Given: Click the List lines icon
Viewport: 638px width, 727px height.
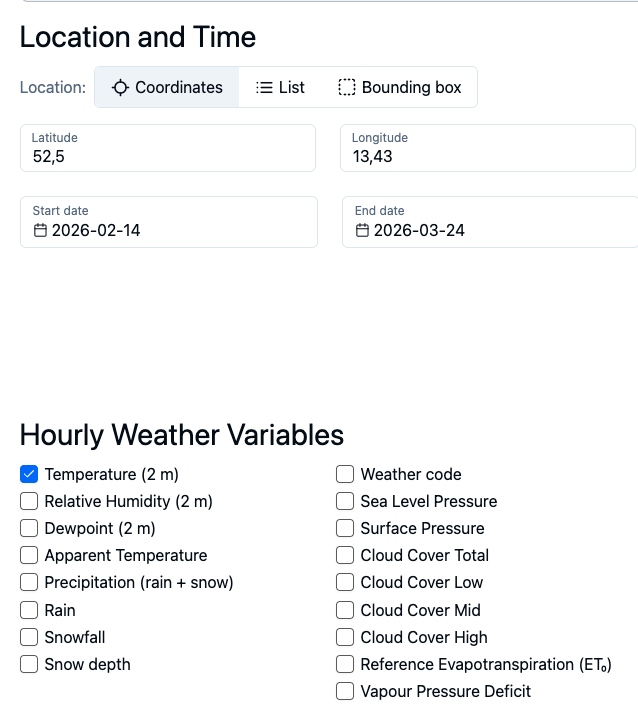Looking at the screenshot, I should click(264, 87).
